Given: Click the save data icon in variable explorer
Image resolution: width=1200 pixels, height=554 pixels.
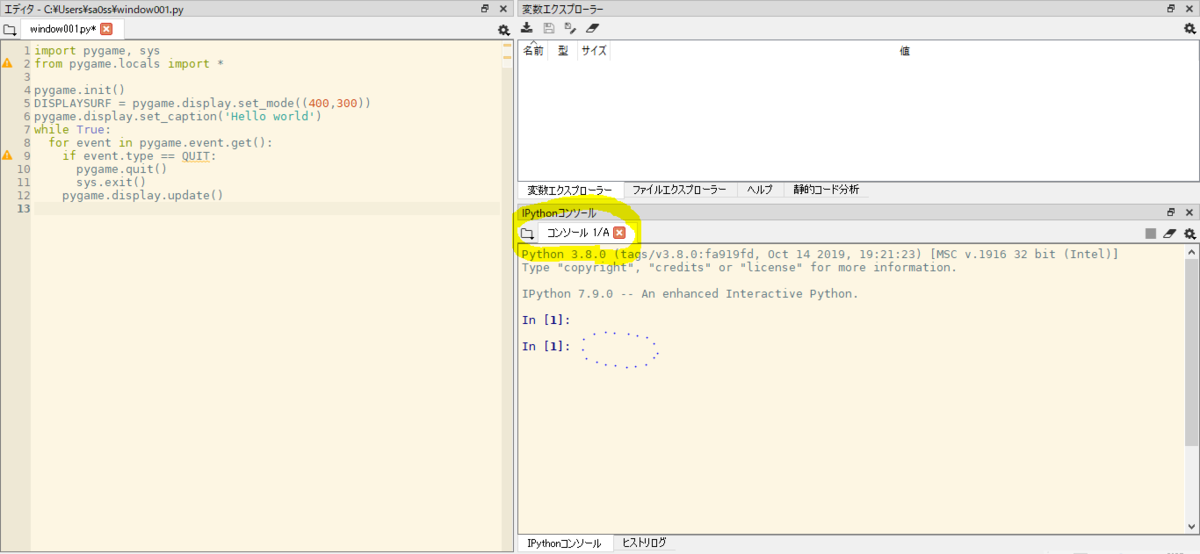Looking at the screenshot, I should pyautogui.click(x=548, y=29).
